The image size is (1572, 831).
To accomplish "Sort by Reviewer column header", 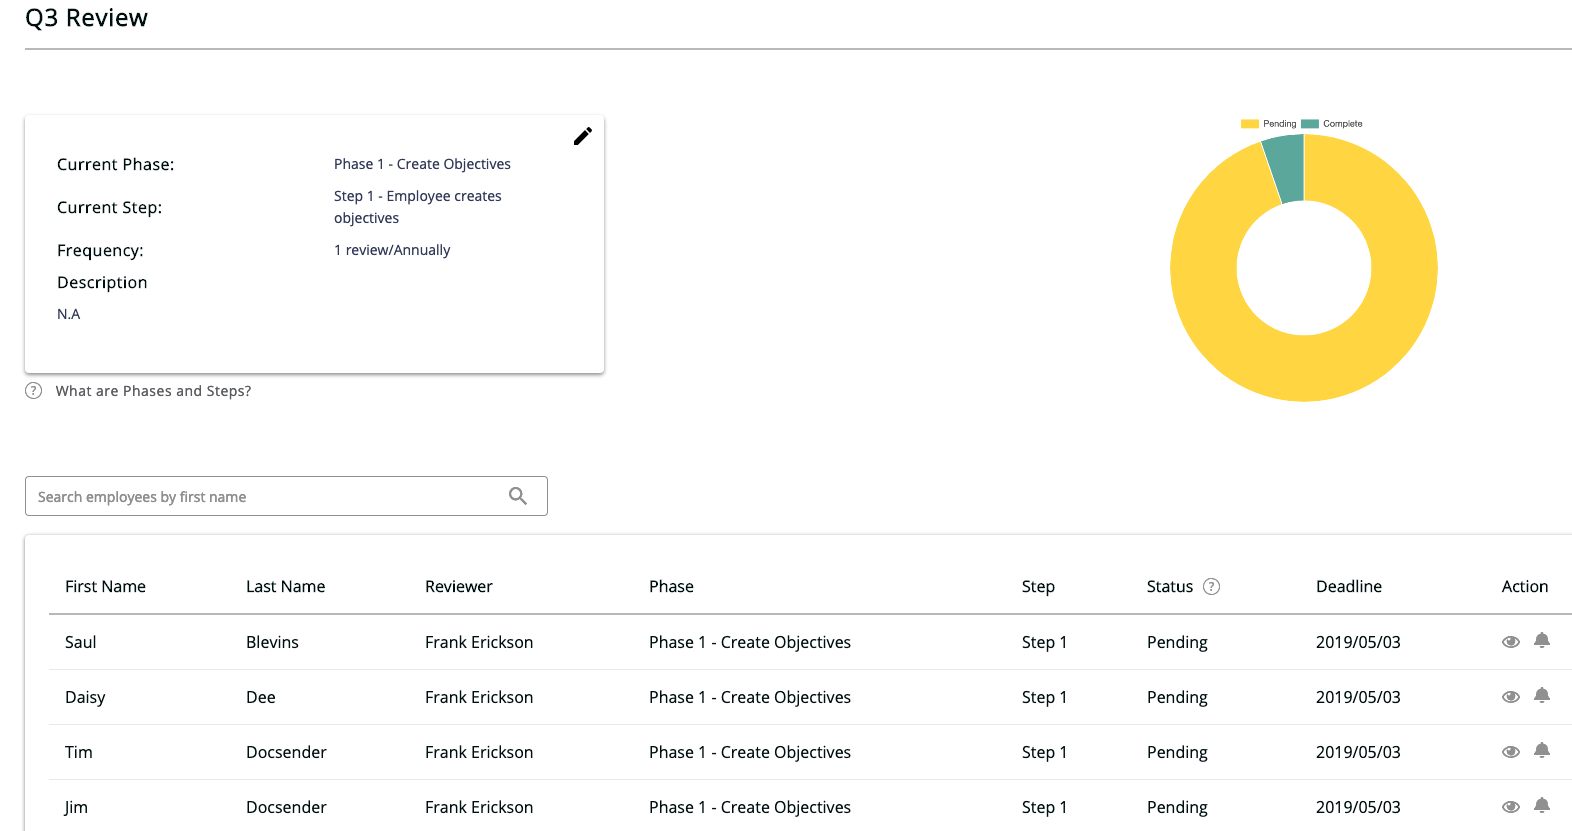I will 459,587.
